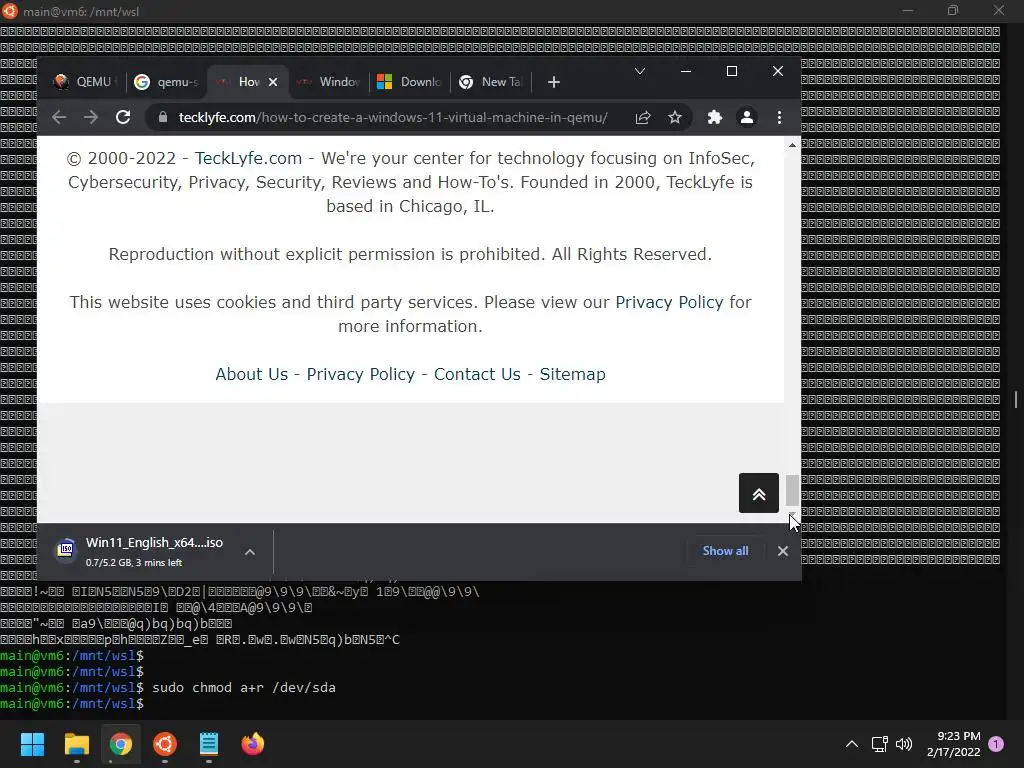Click the Chrome taskbar icon
1024x768 pixels.
click(x=121, y=744)
